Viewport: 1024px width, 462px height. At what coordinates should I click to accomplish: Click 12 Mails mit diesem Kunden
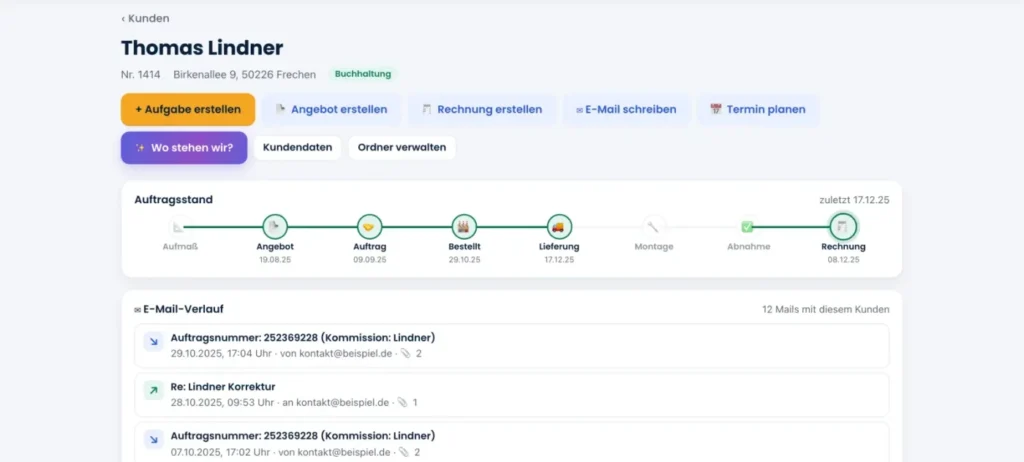click(x=825, y=309)
